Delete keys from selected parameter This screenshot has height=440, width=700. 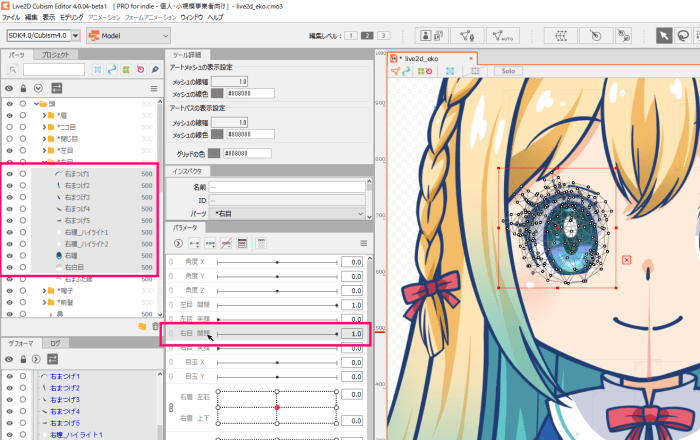pyautogui.click(x=226, y=243)
